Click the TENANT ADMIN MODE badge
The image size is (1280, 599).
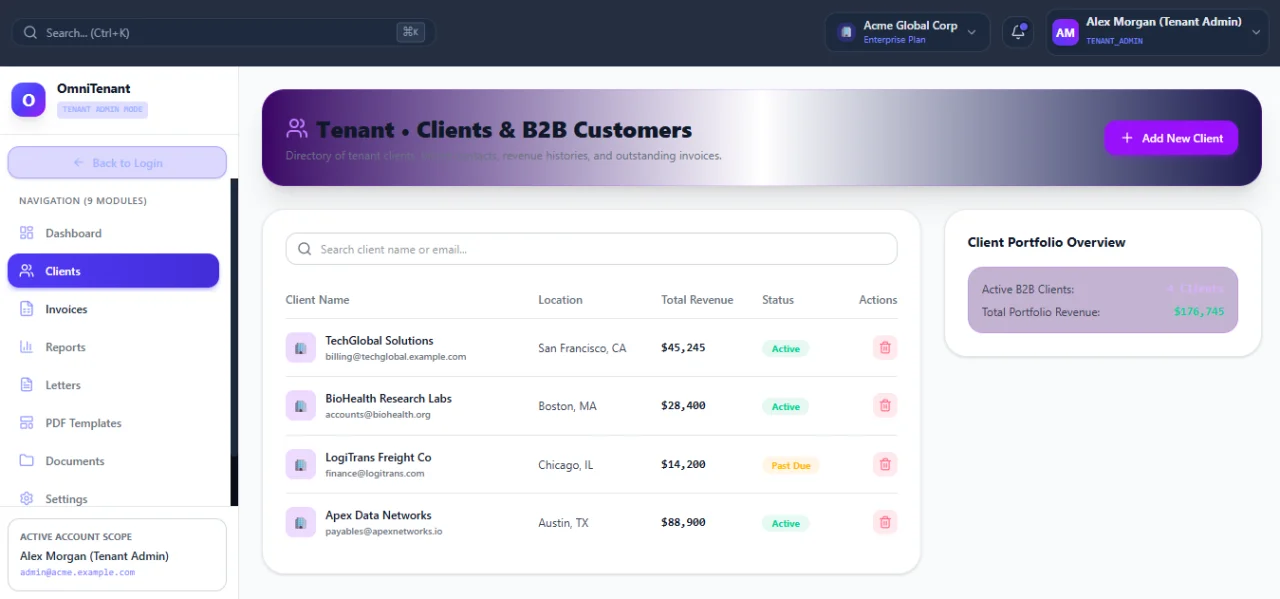click(102, 110)
